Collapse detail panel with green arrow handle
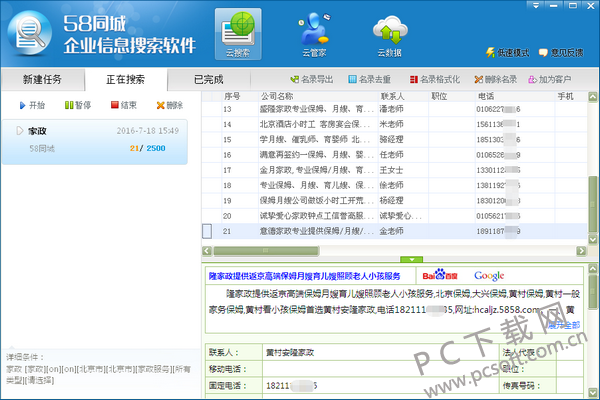 [x=411, y=260]
